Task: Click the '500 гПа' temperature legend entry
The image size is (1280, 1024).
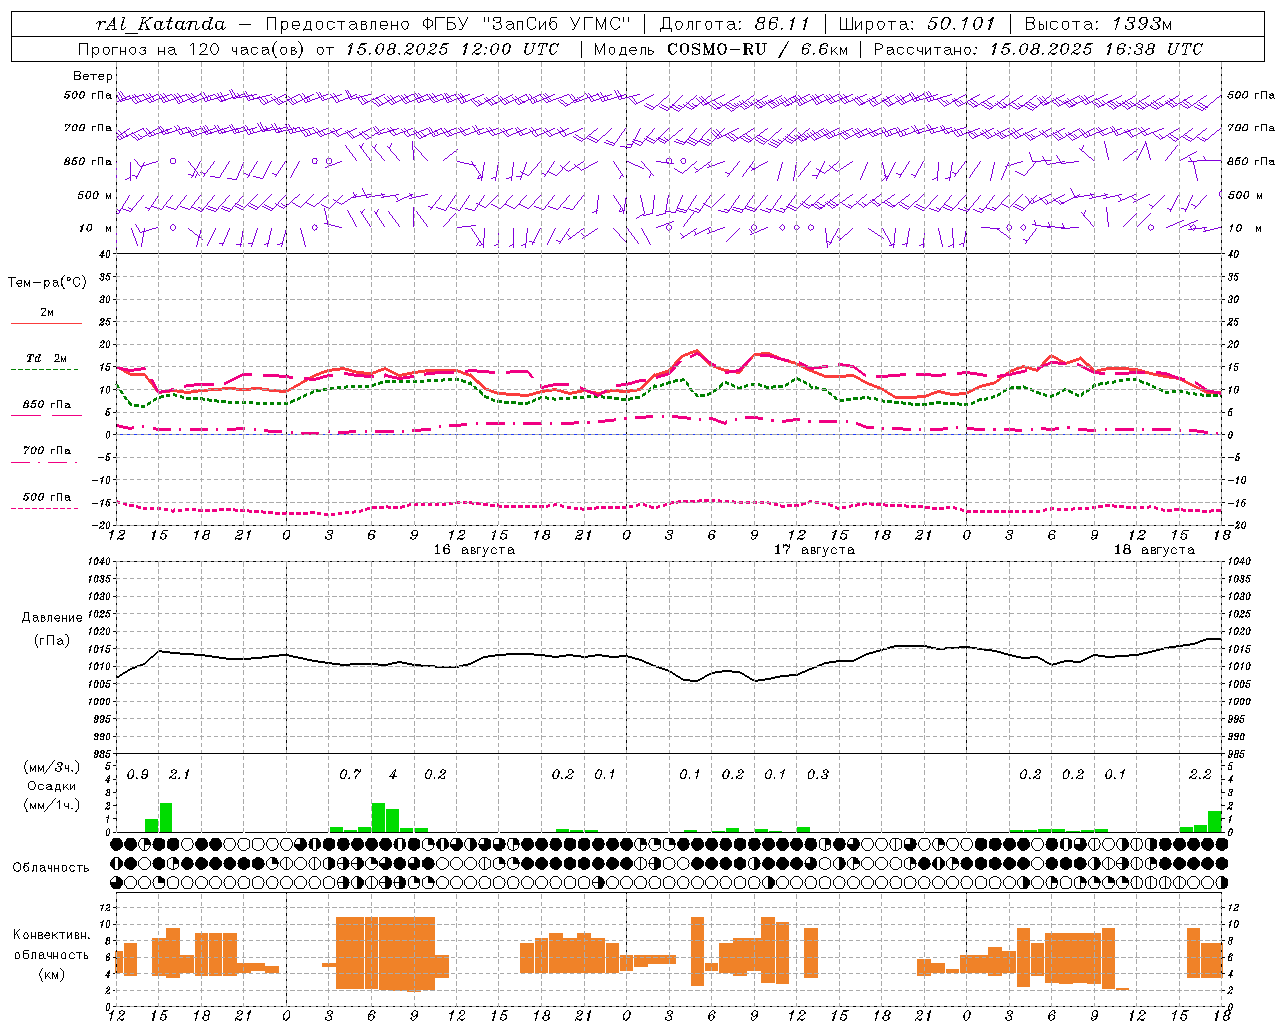Action: [x=47, y=497]
